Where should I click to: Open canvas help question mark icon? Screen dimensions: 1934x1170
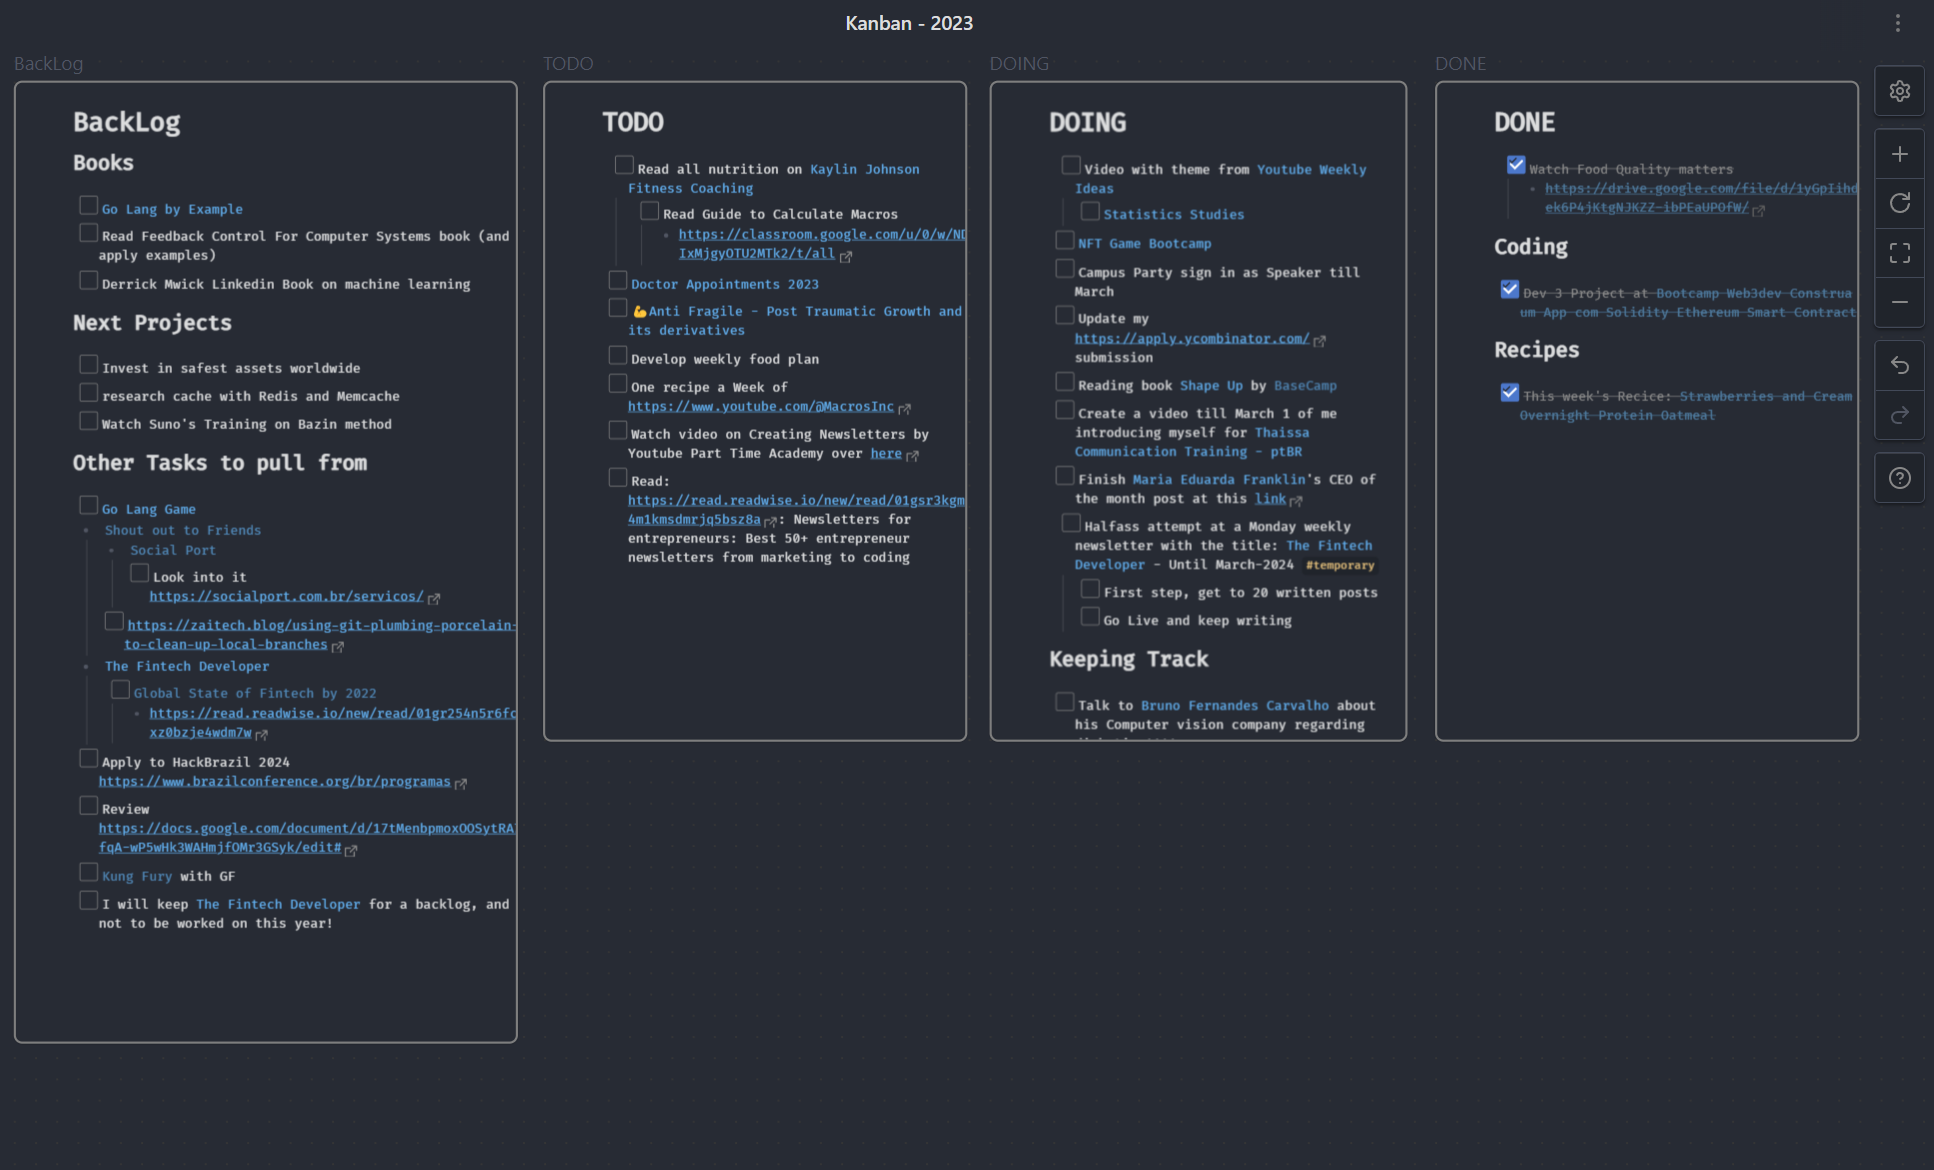(1899, 478)
